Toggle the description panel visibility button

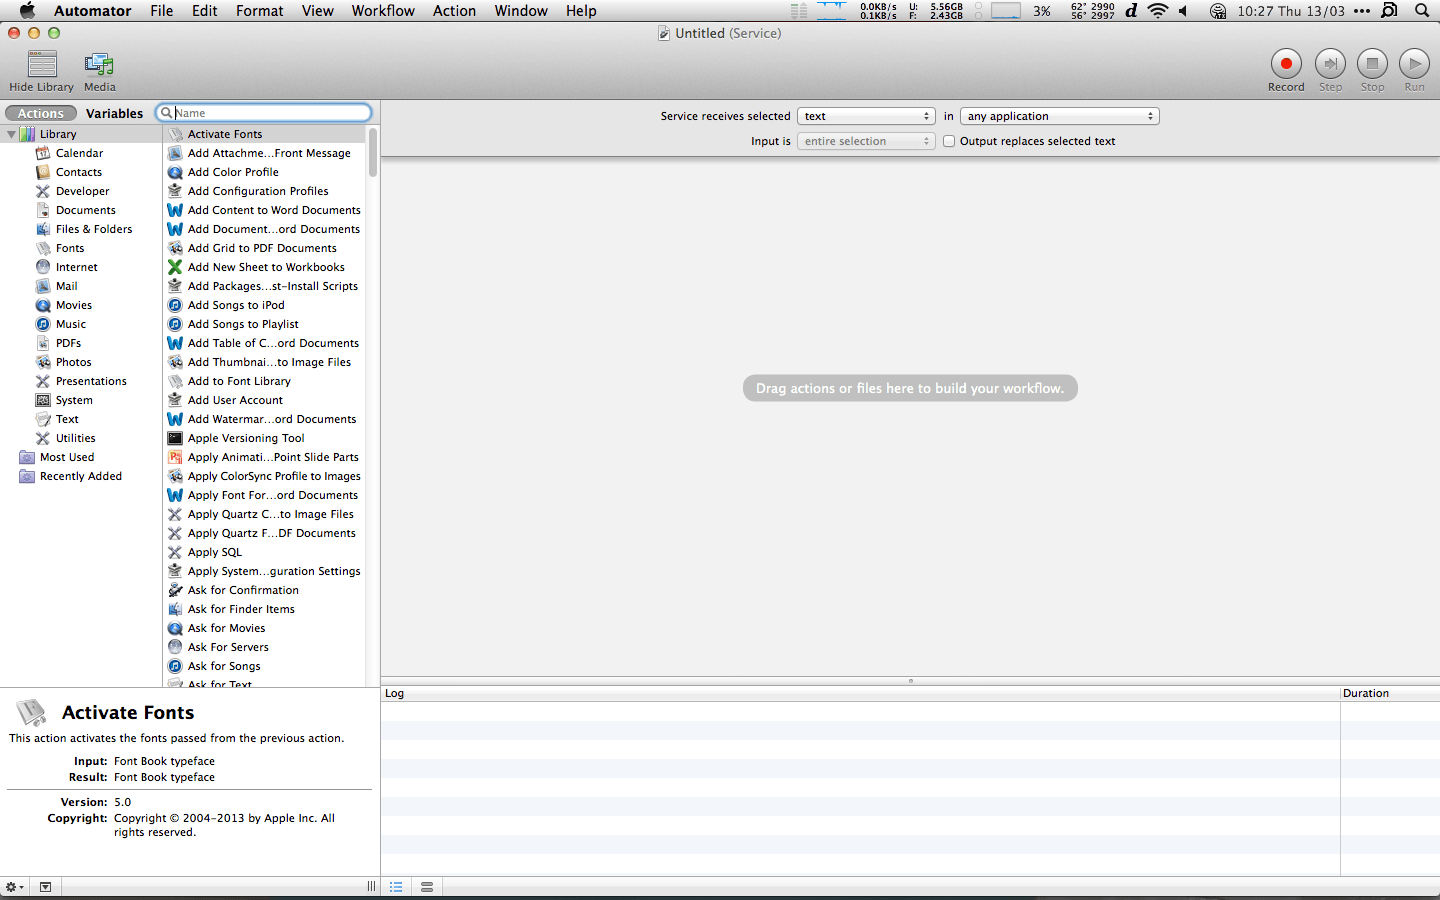coord(45,887)
